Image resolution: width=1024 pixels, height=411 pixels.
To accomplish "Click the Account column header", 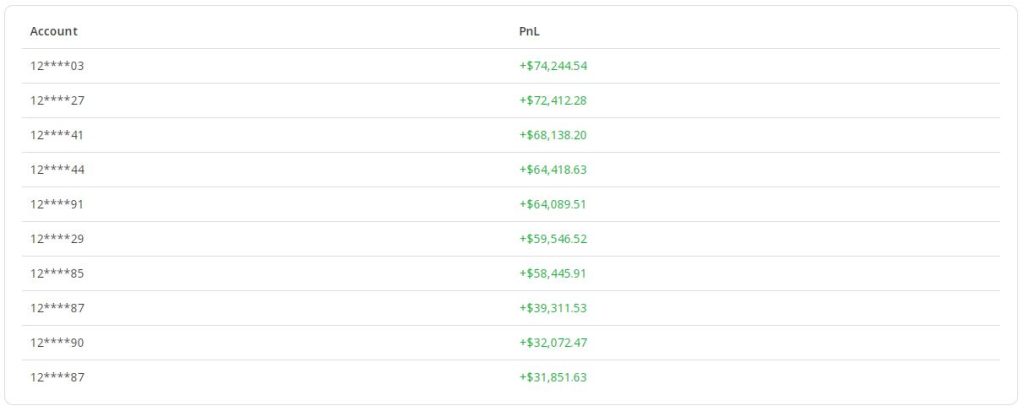I will point(54,31).
